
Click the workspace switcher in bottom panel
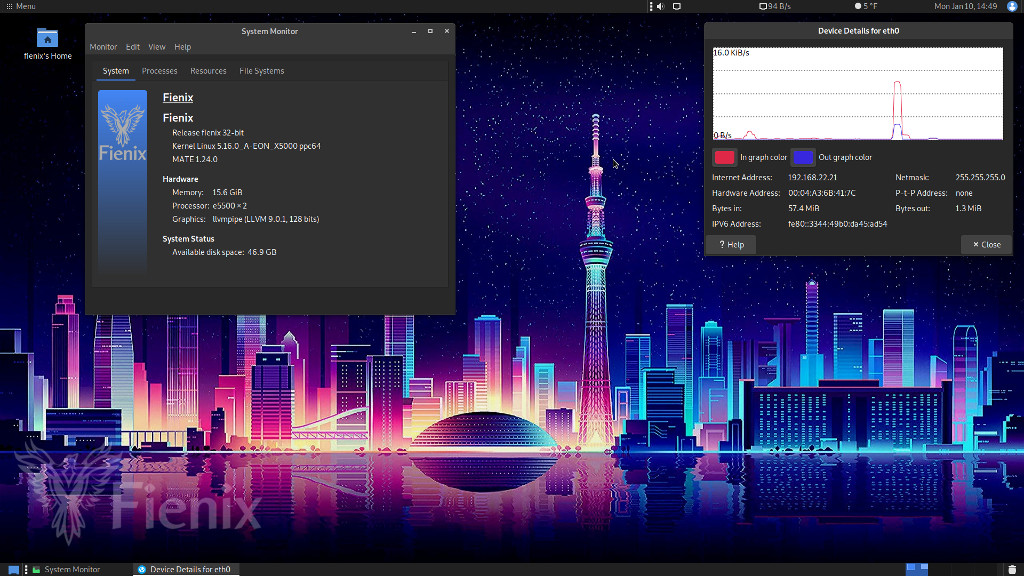click(x=917, y=569)
